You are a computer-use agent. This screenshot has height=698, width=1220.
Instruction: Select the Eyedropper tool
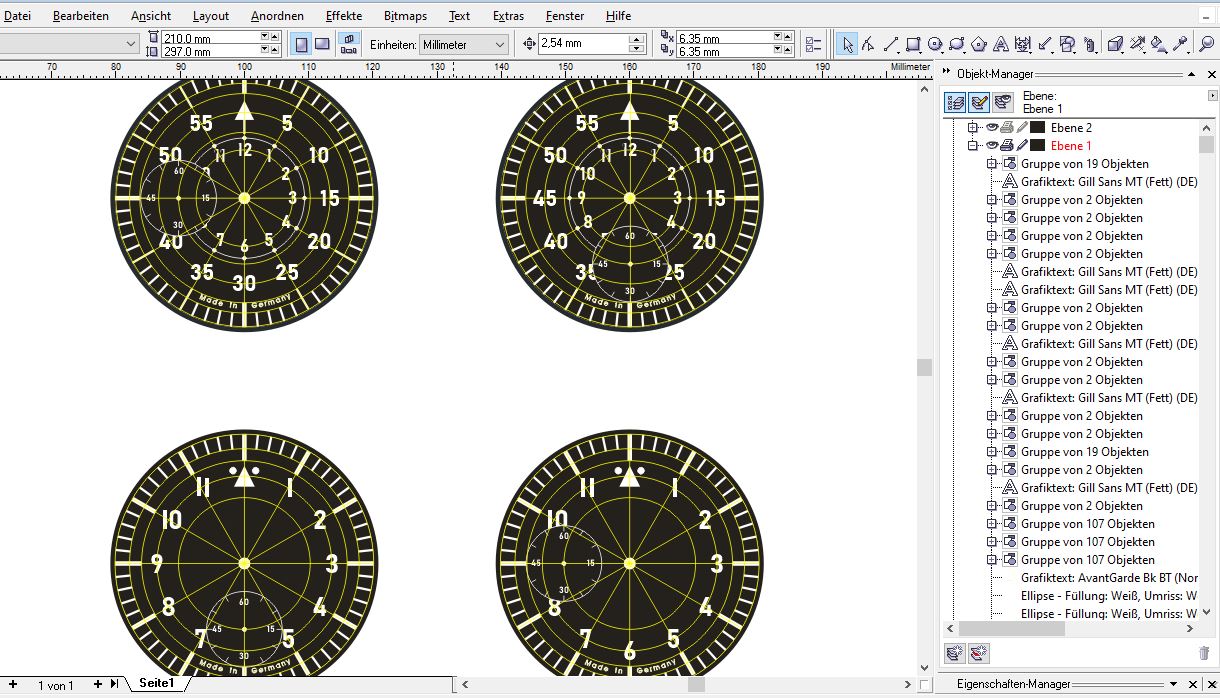[x=1180, y=44]
